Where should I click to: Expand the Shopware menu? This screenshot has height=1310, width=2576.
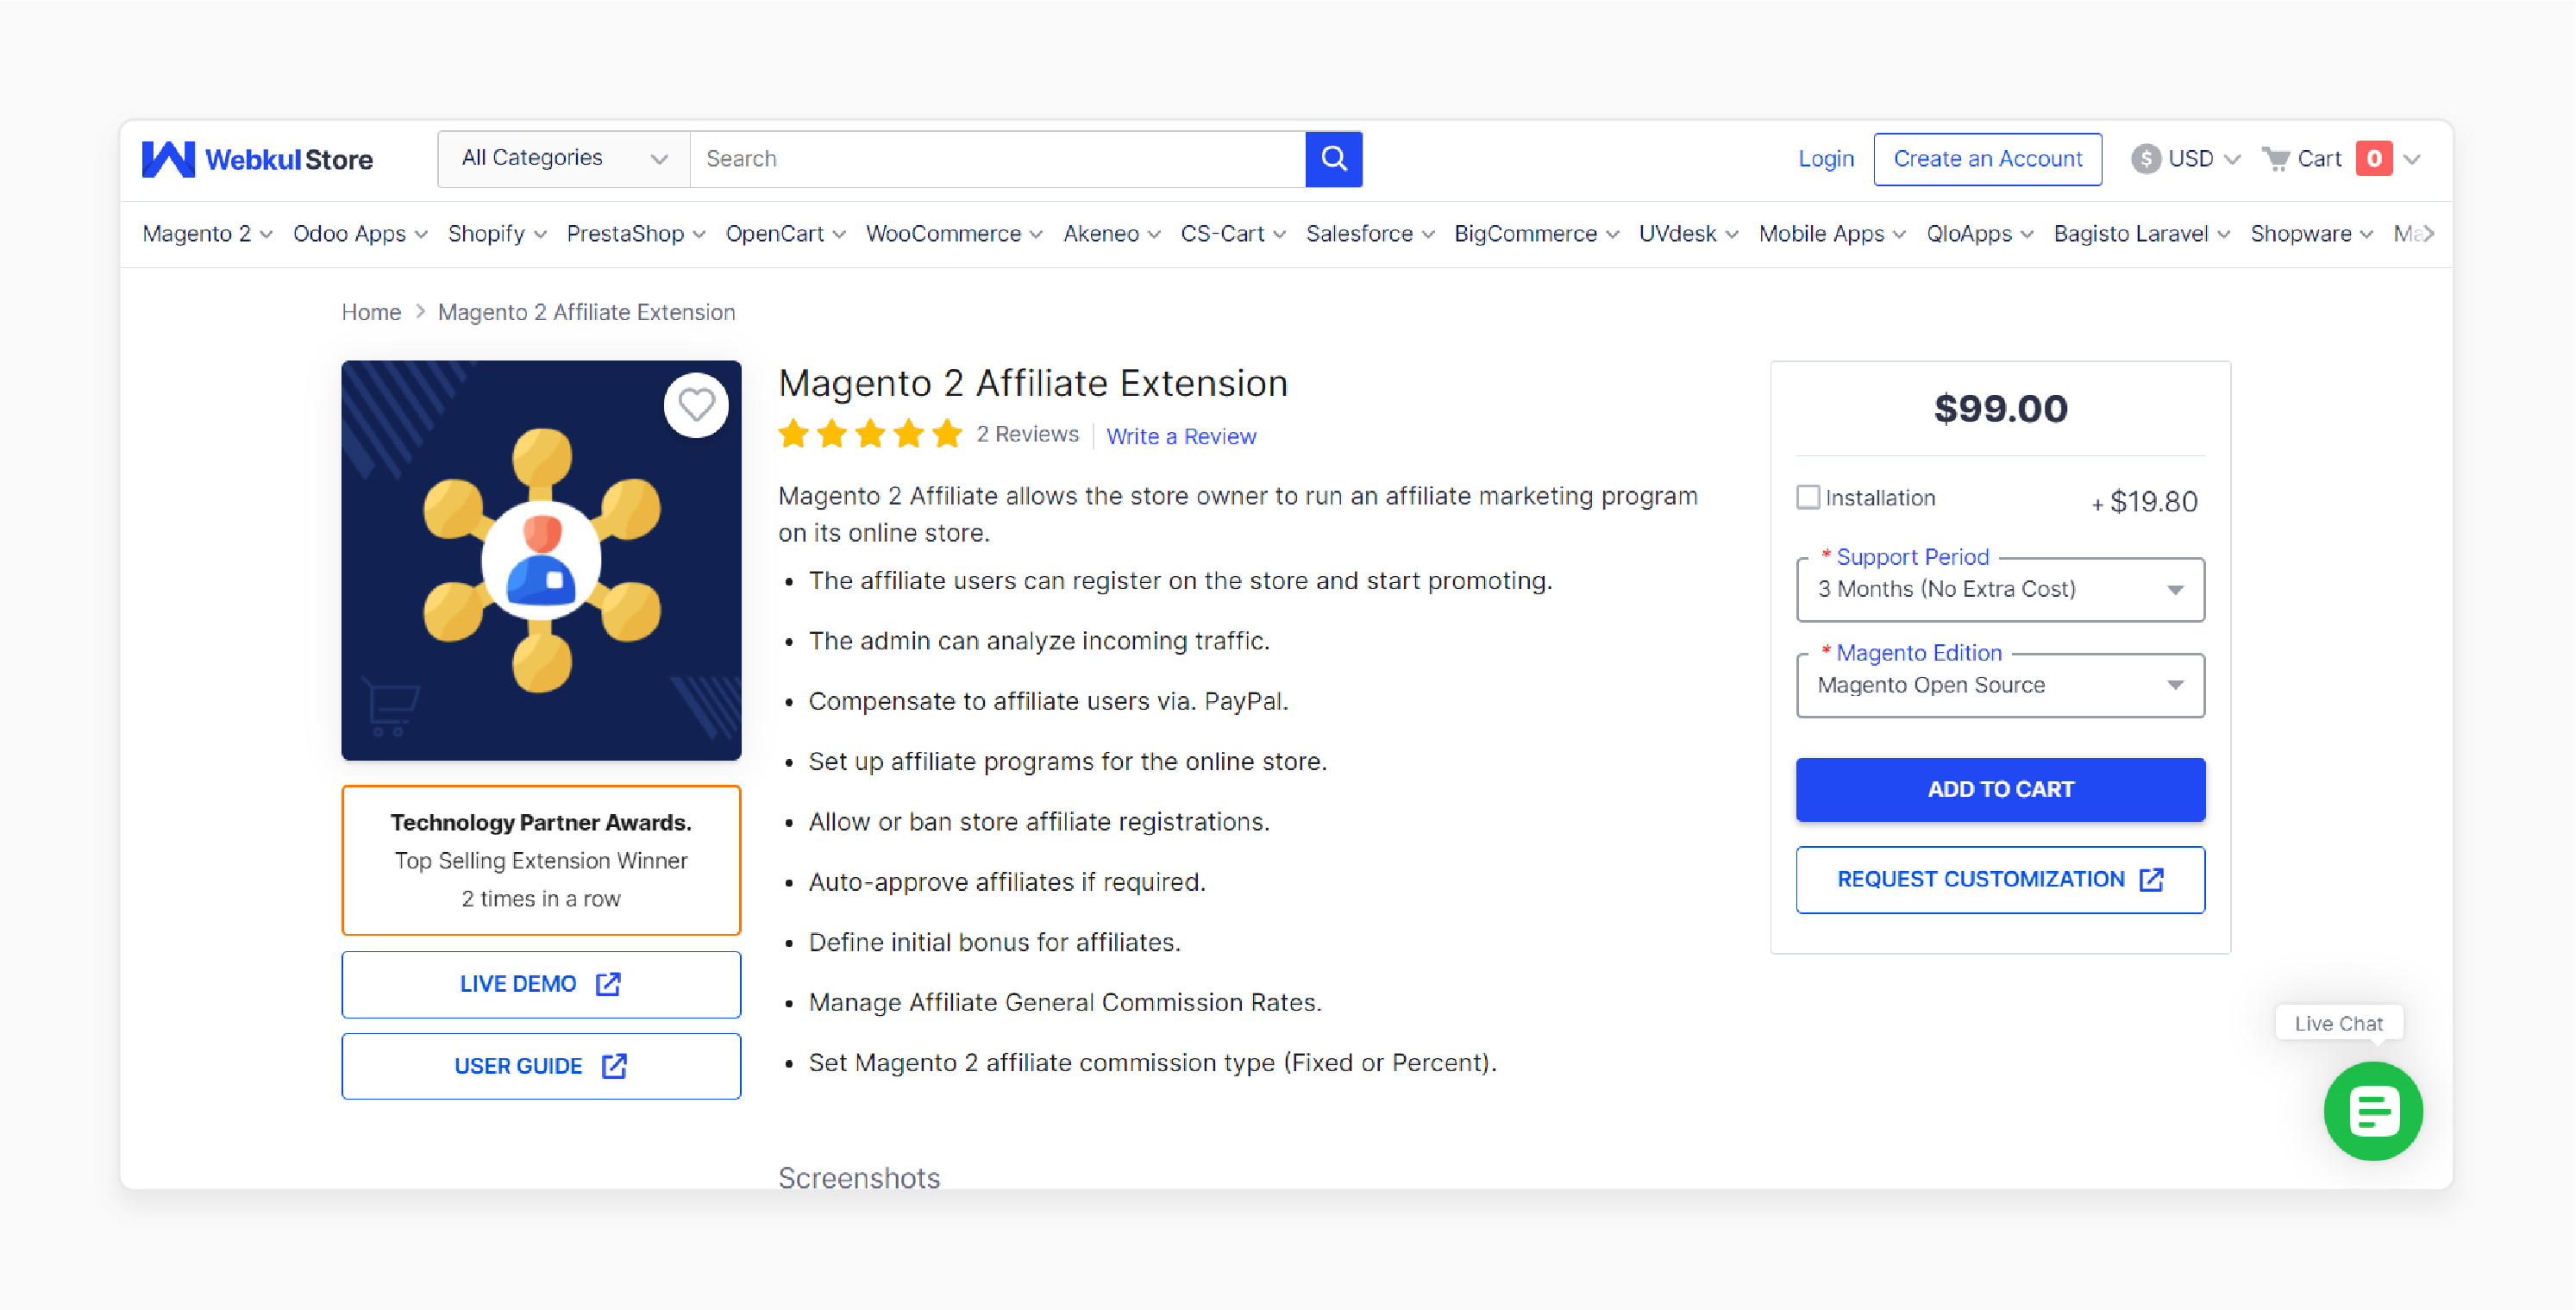(2312, 234)
